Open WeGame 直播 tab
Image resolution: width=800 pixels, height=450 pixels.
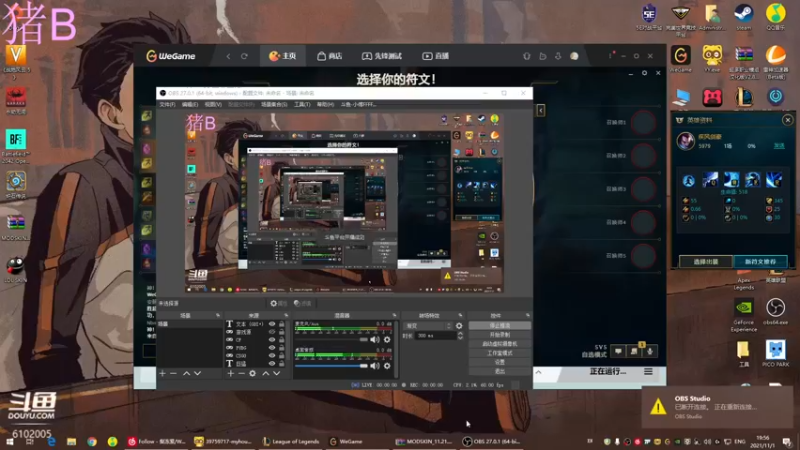(435, 56)
